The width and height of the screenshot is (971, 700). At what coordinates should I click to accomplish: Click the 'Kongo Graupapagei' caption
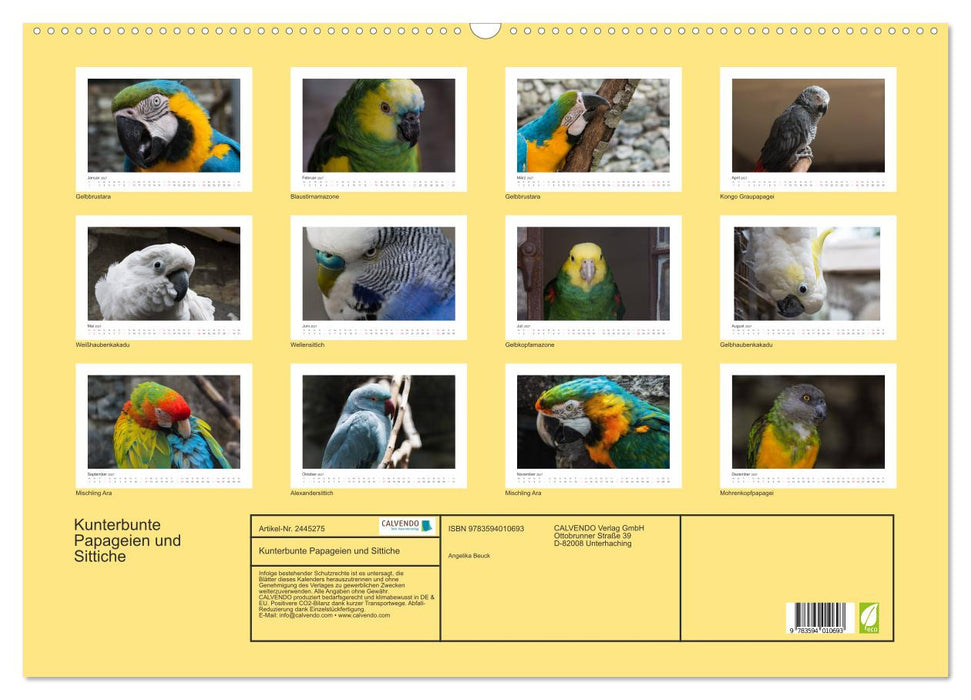[x=747, y=196]
